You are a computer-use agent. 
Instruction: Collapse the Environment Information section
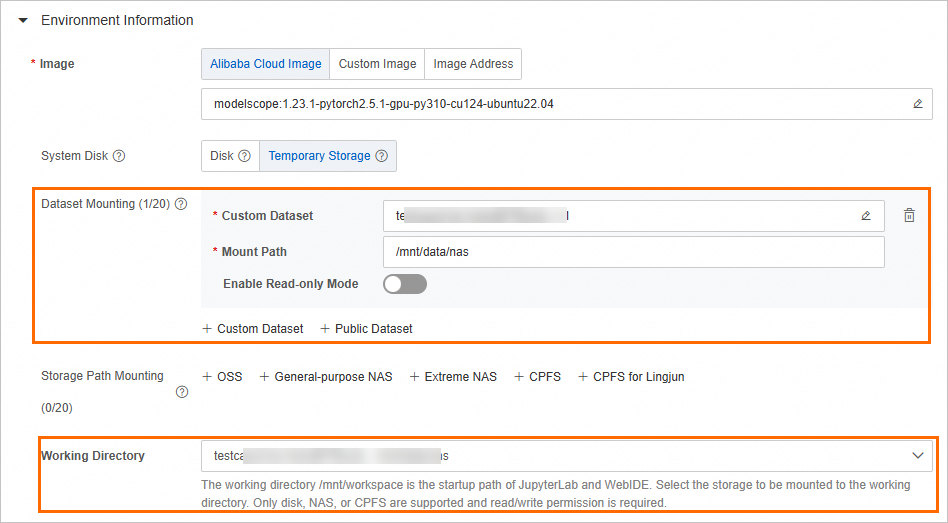coord(23,20)
